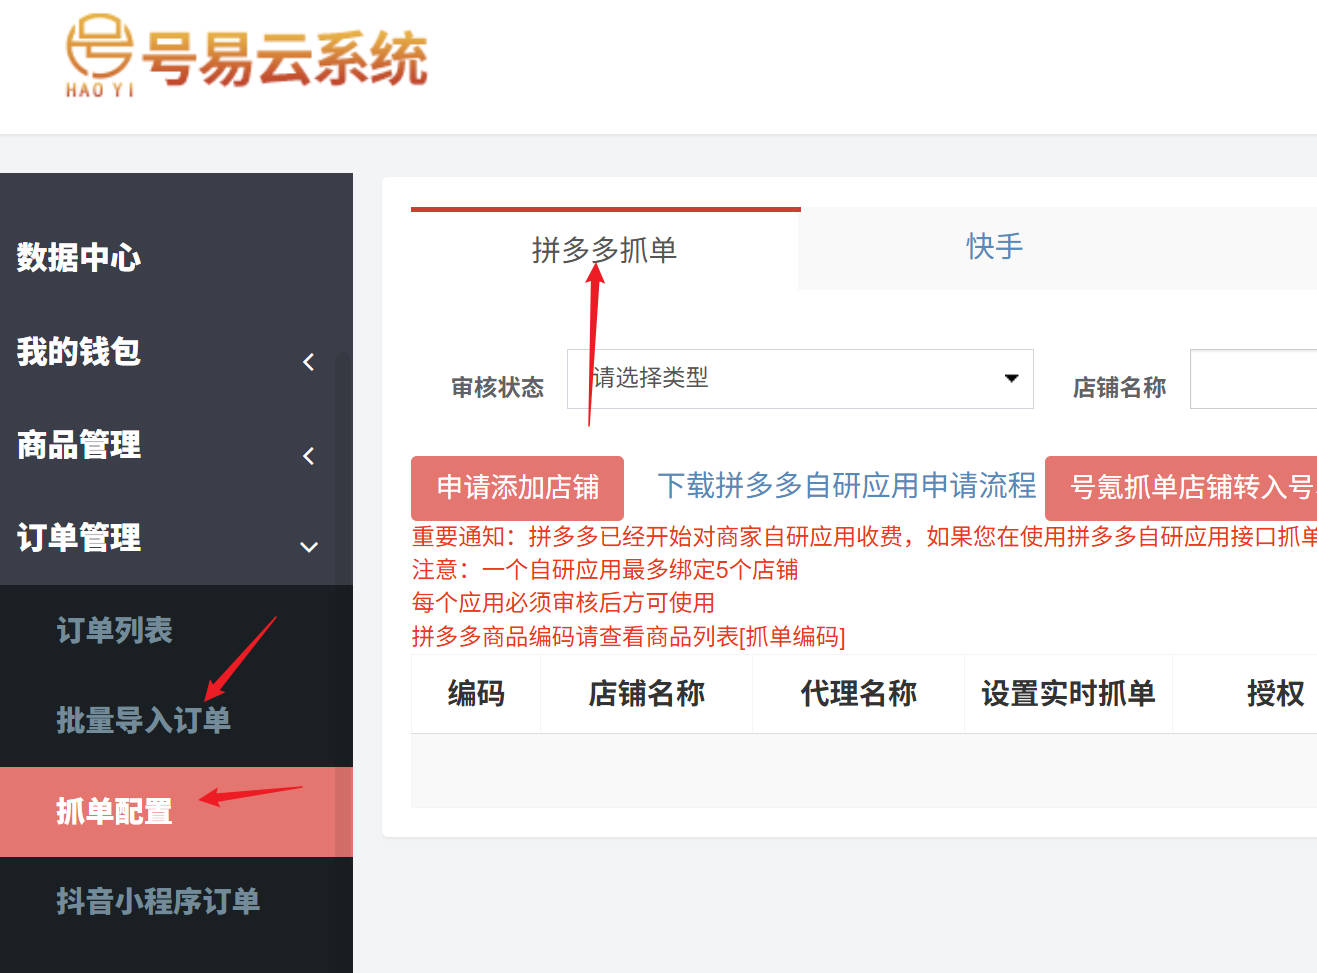Click the 申请添加店铺 button
The height and width of the screenshot is (973, 1317).
click(x=516, y=487)
